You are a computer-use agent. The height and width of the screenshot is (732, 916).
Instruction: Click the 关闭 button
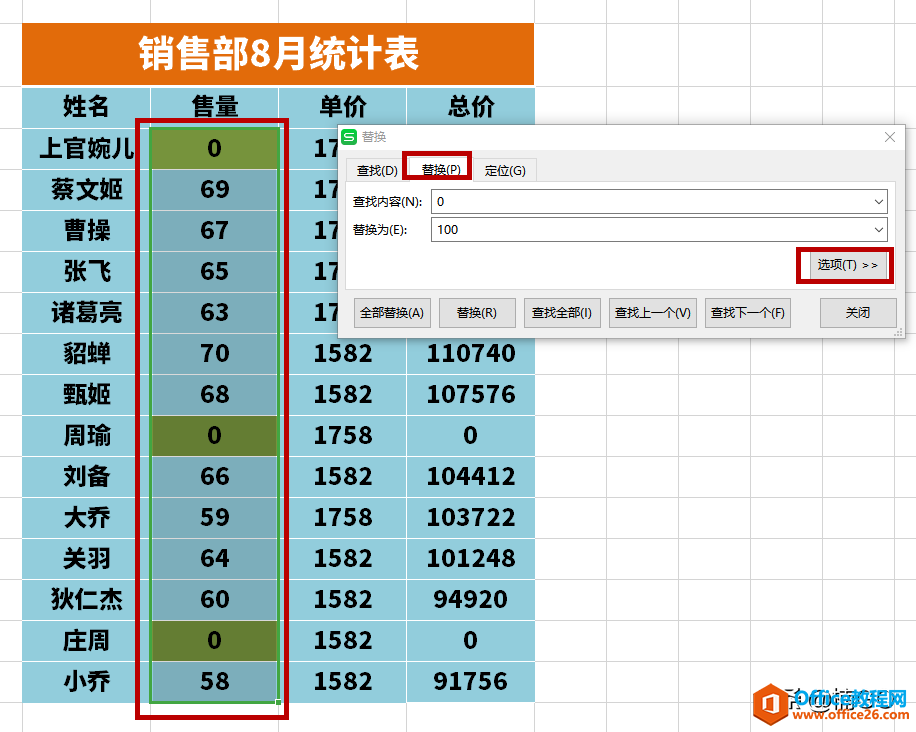coord(858,313)
